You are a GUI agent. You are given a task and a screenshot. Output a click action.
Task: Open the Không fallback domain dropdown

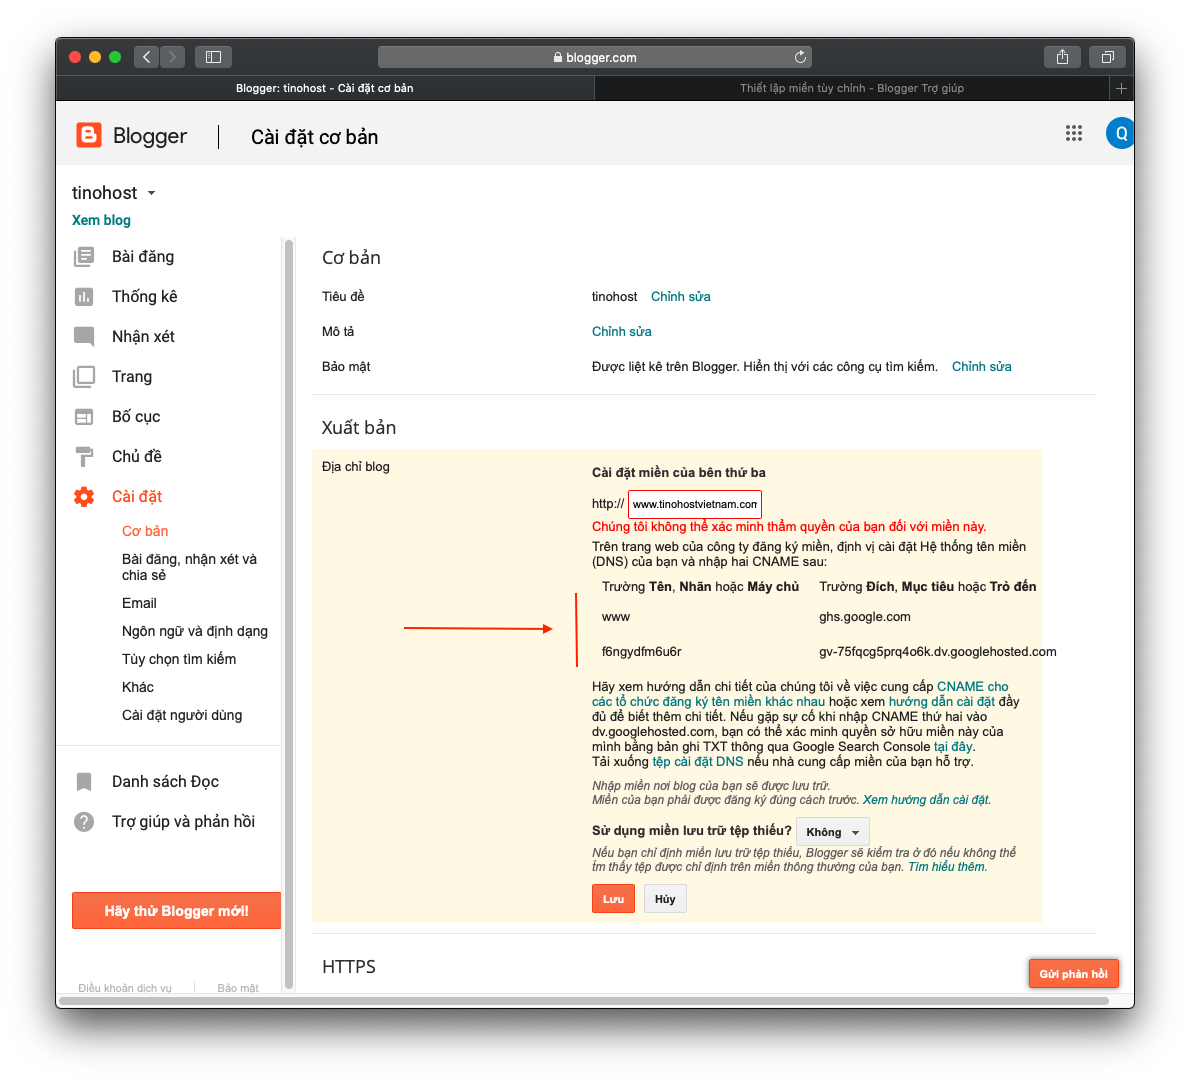pos(833,832)
